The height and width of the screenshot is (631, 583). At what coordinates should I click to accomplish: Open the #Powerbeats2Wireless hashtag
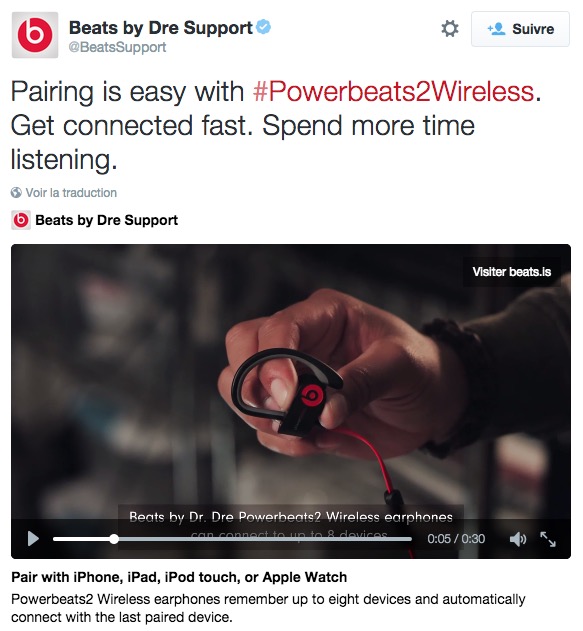(x=394, y=92)
